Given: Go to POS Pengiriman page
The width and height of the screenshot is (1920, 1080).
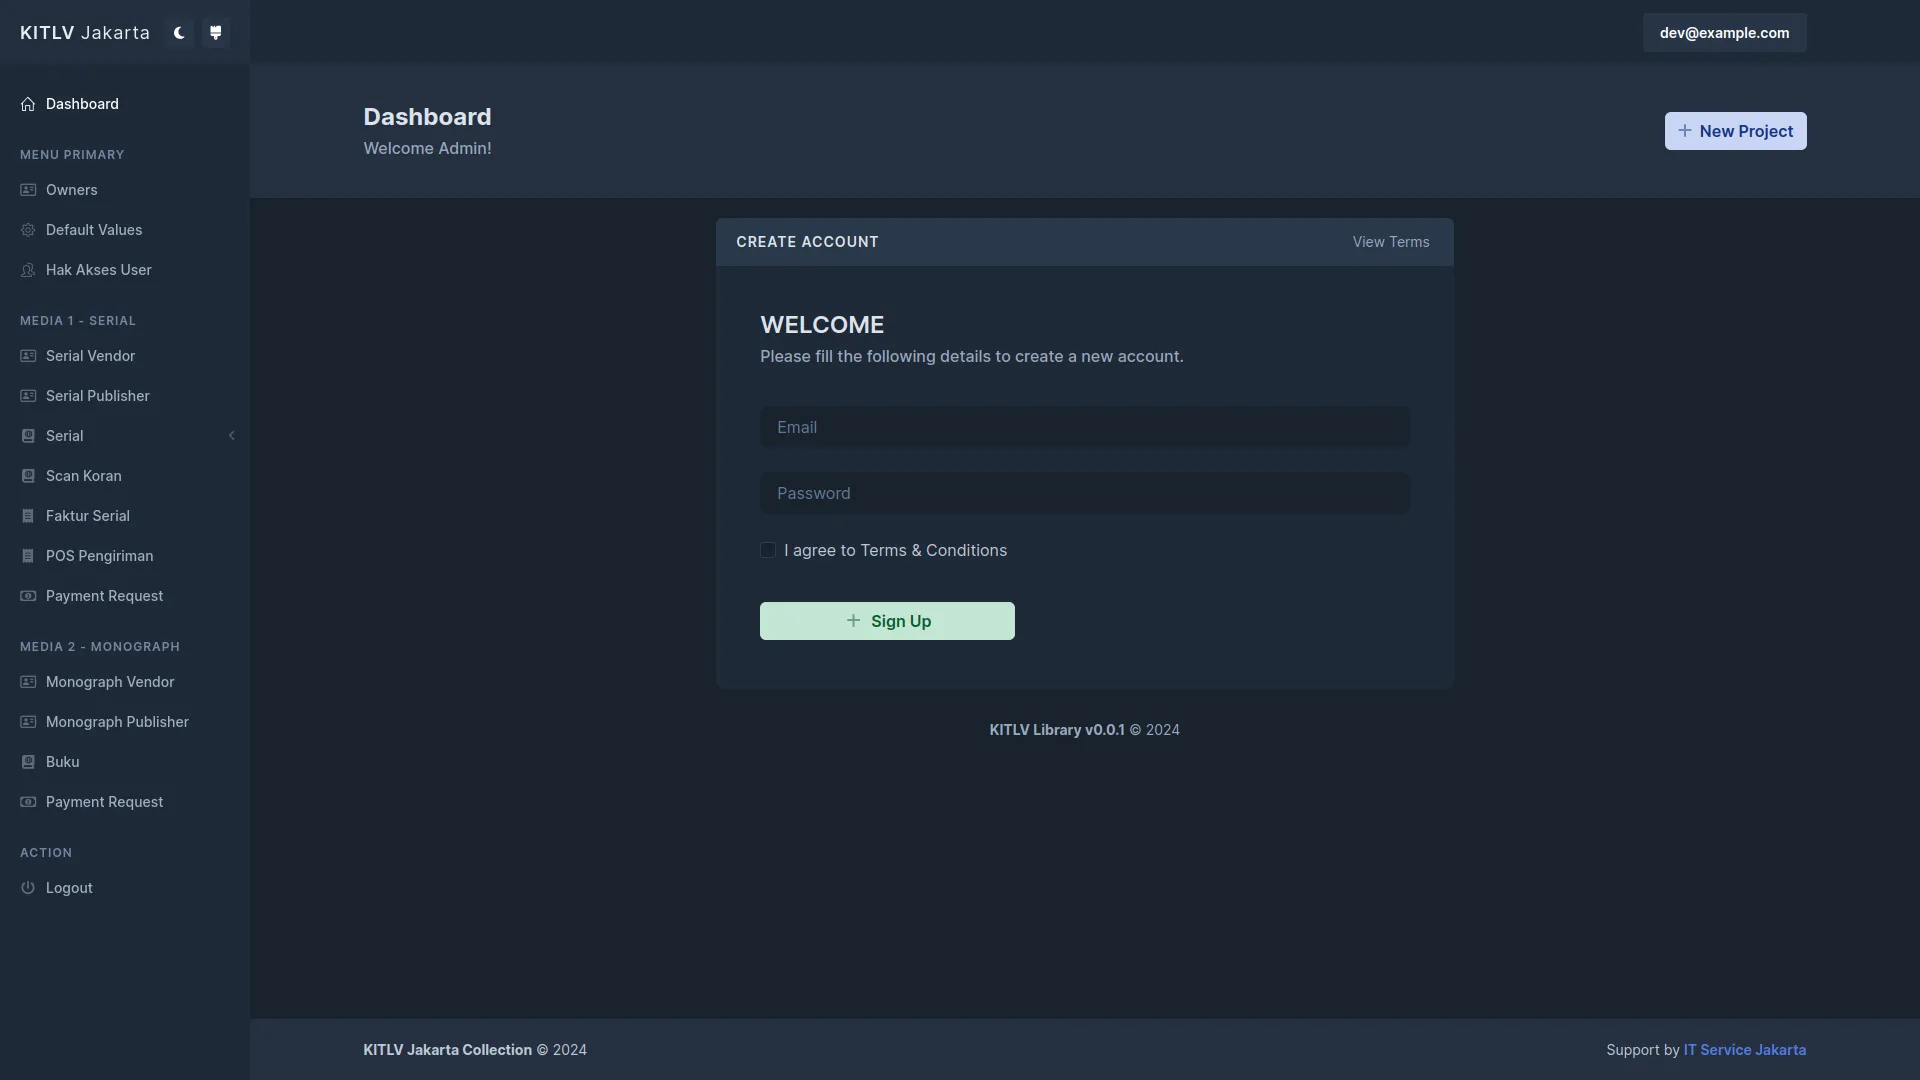Looking at the screenshot, I should click(x=99, y=556).
